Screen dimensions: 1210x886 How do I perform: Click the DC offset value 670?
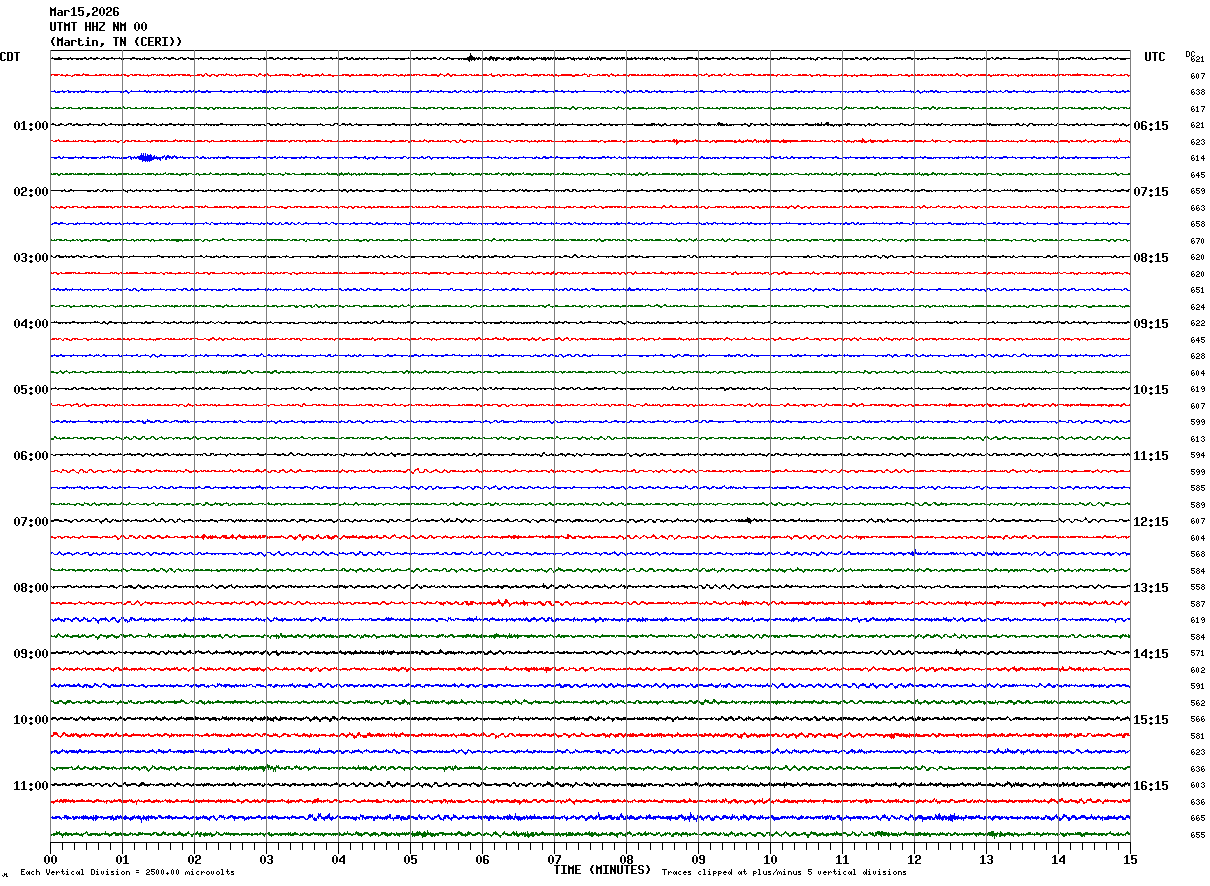pyautogui.click(x=1197, y=241)
